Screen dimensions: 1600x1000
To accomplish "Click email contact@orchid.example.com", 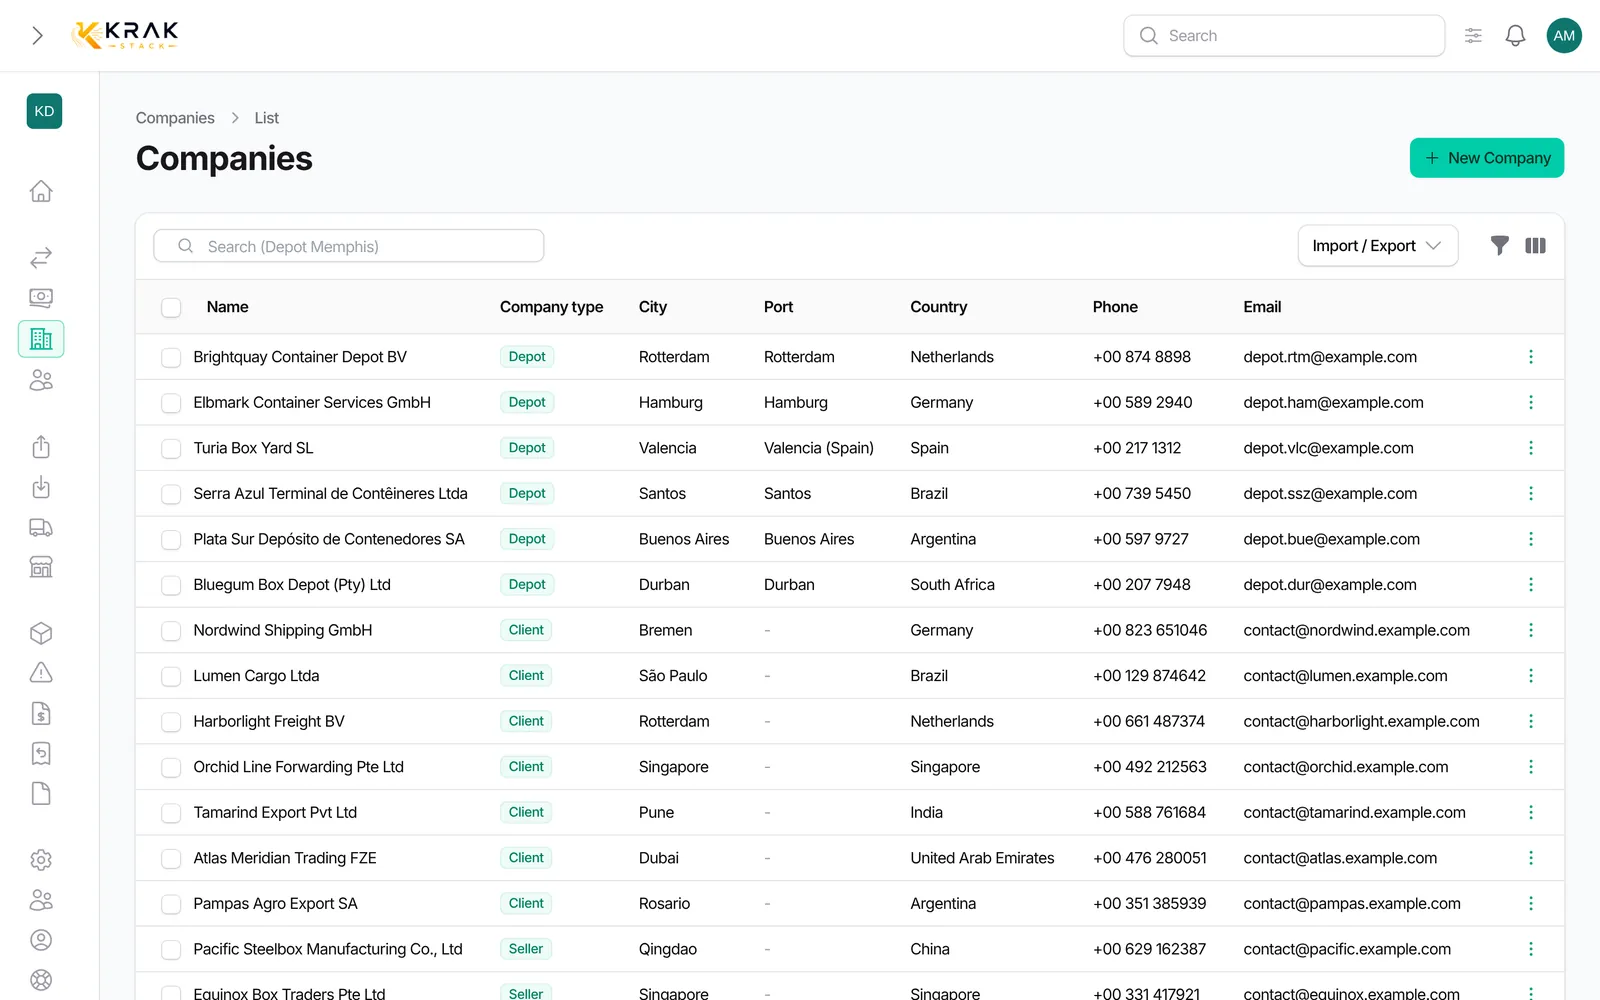I will click(x=1345, y=767).
